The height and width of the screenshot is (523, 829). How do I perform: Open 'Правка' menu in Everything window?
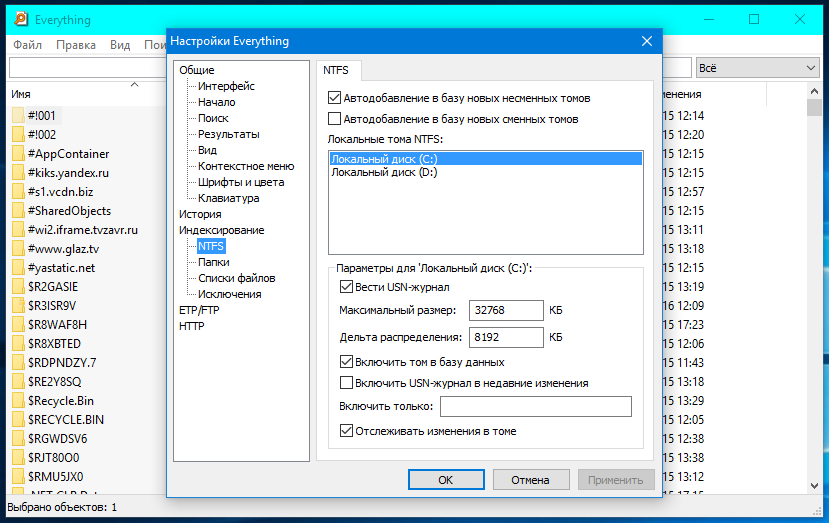click(x=76, y=45)
